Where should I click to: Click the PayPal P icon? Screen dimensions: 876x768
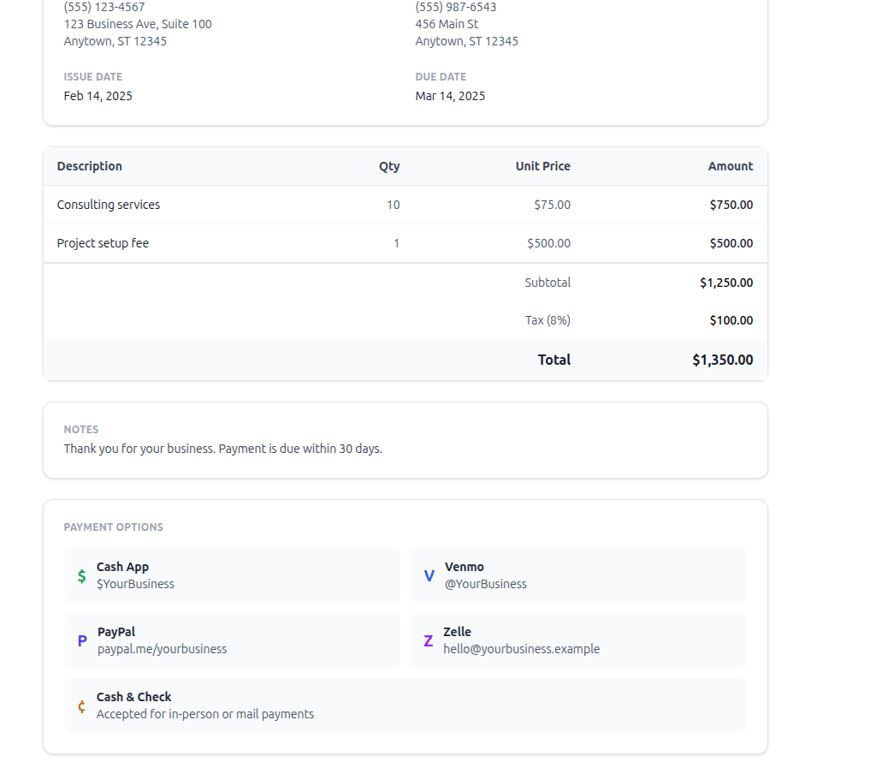click(82, 641)
